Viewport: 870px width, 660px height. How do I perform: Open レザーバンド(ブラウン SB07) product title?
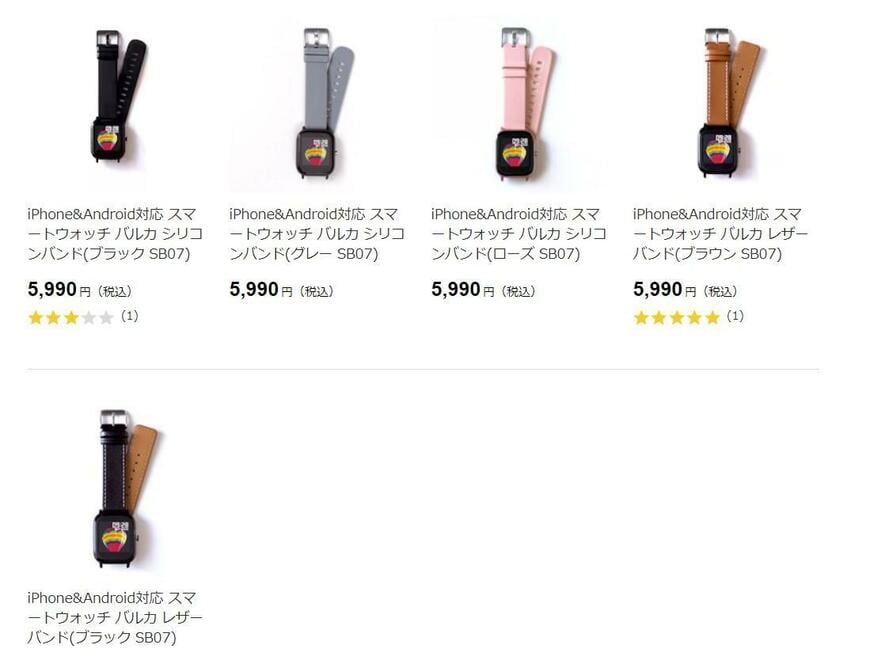(720, 234)
